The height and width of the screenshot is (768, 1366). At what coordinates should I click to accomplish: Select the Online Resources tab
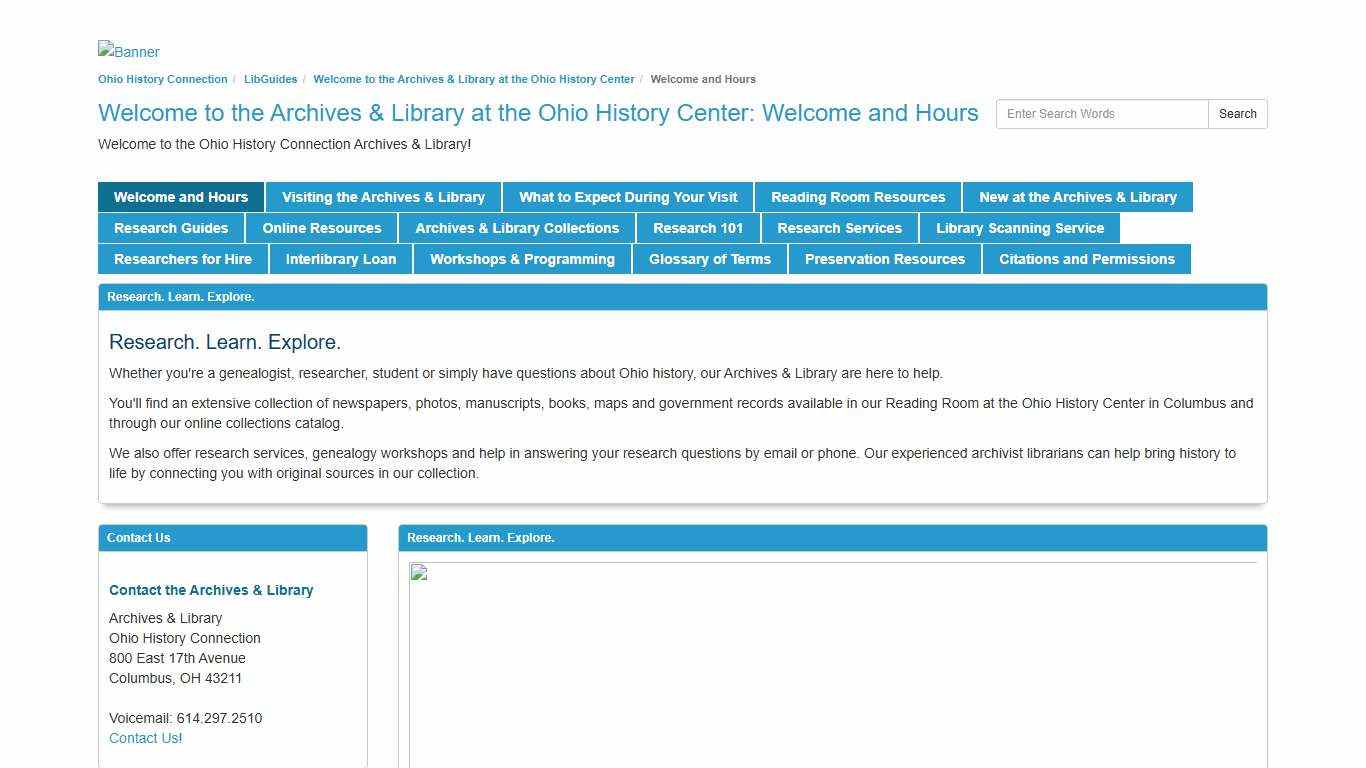click(x=321, y=228)
